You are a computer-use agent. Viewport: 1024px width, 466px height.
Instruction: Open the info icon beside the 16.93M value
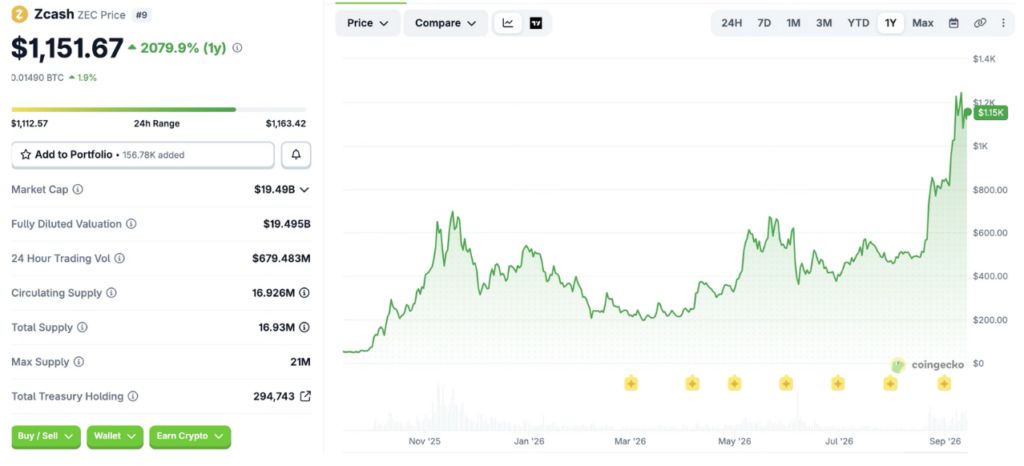click(x=304, y=328)
